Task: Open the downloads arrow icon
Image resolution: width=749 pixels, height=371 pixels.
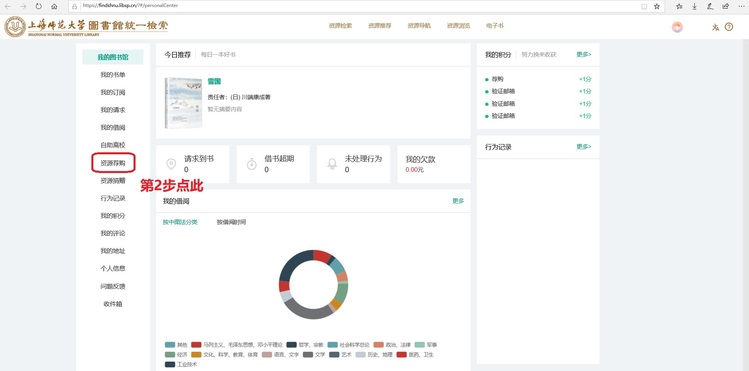Action: pyautogui.click(x=695, y=6)
